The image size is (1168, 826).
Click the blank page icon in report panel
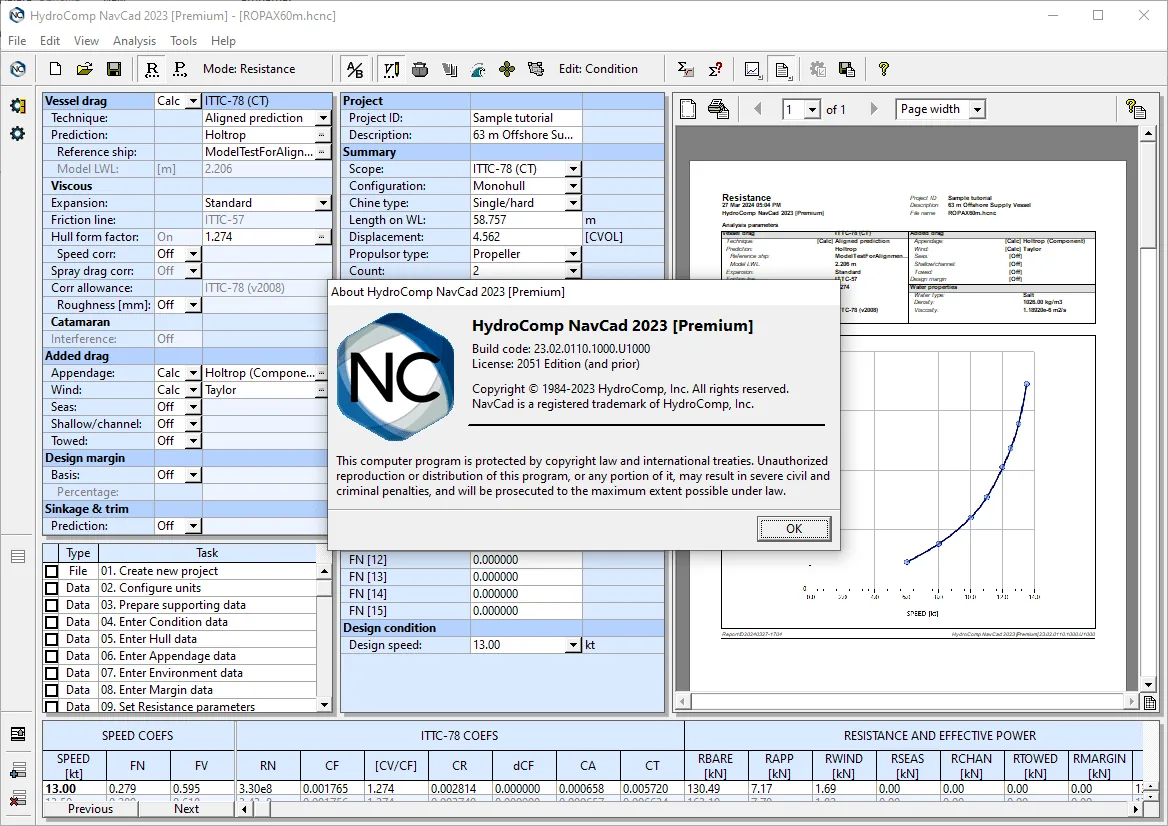(688, 109)
